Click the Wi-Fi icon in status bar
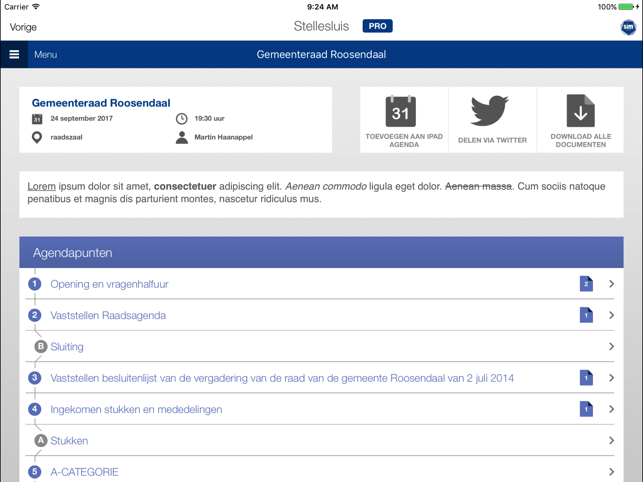643x482 pixels. (x=36, y=7)
